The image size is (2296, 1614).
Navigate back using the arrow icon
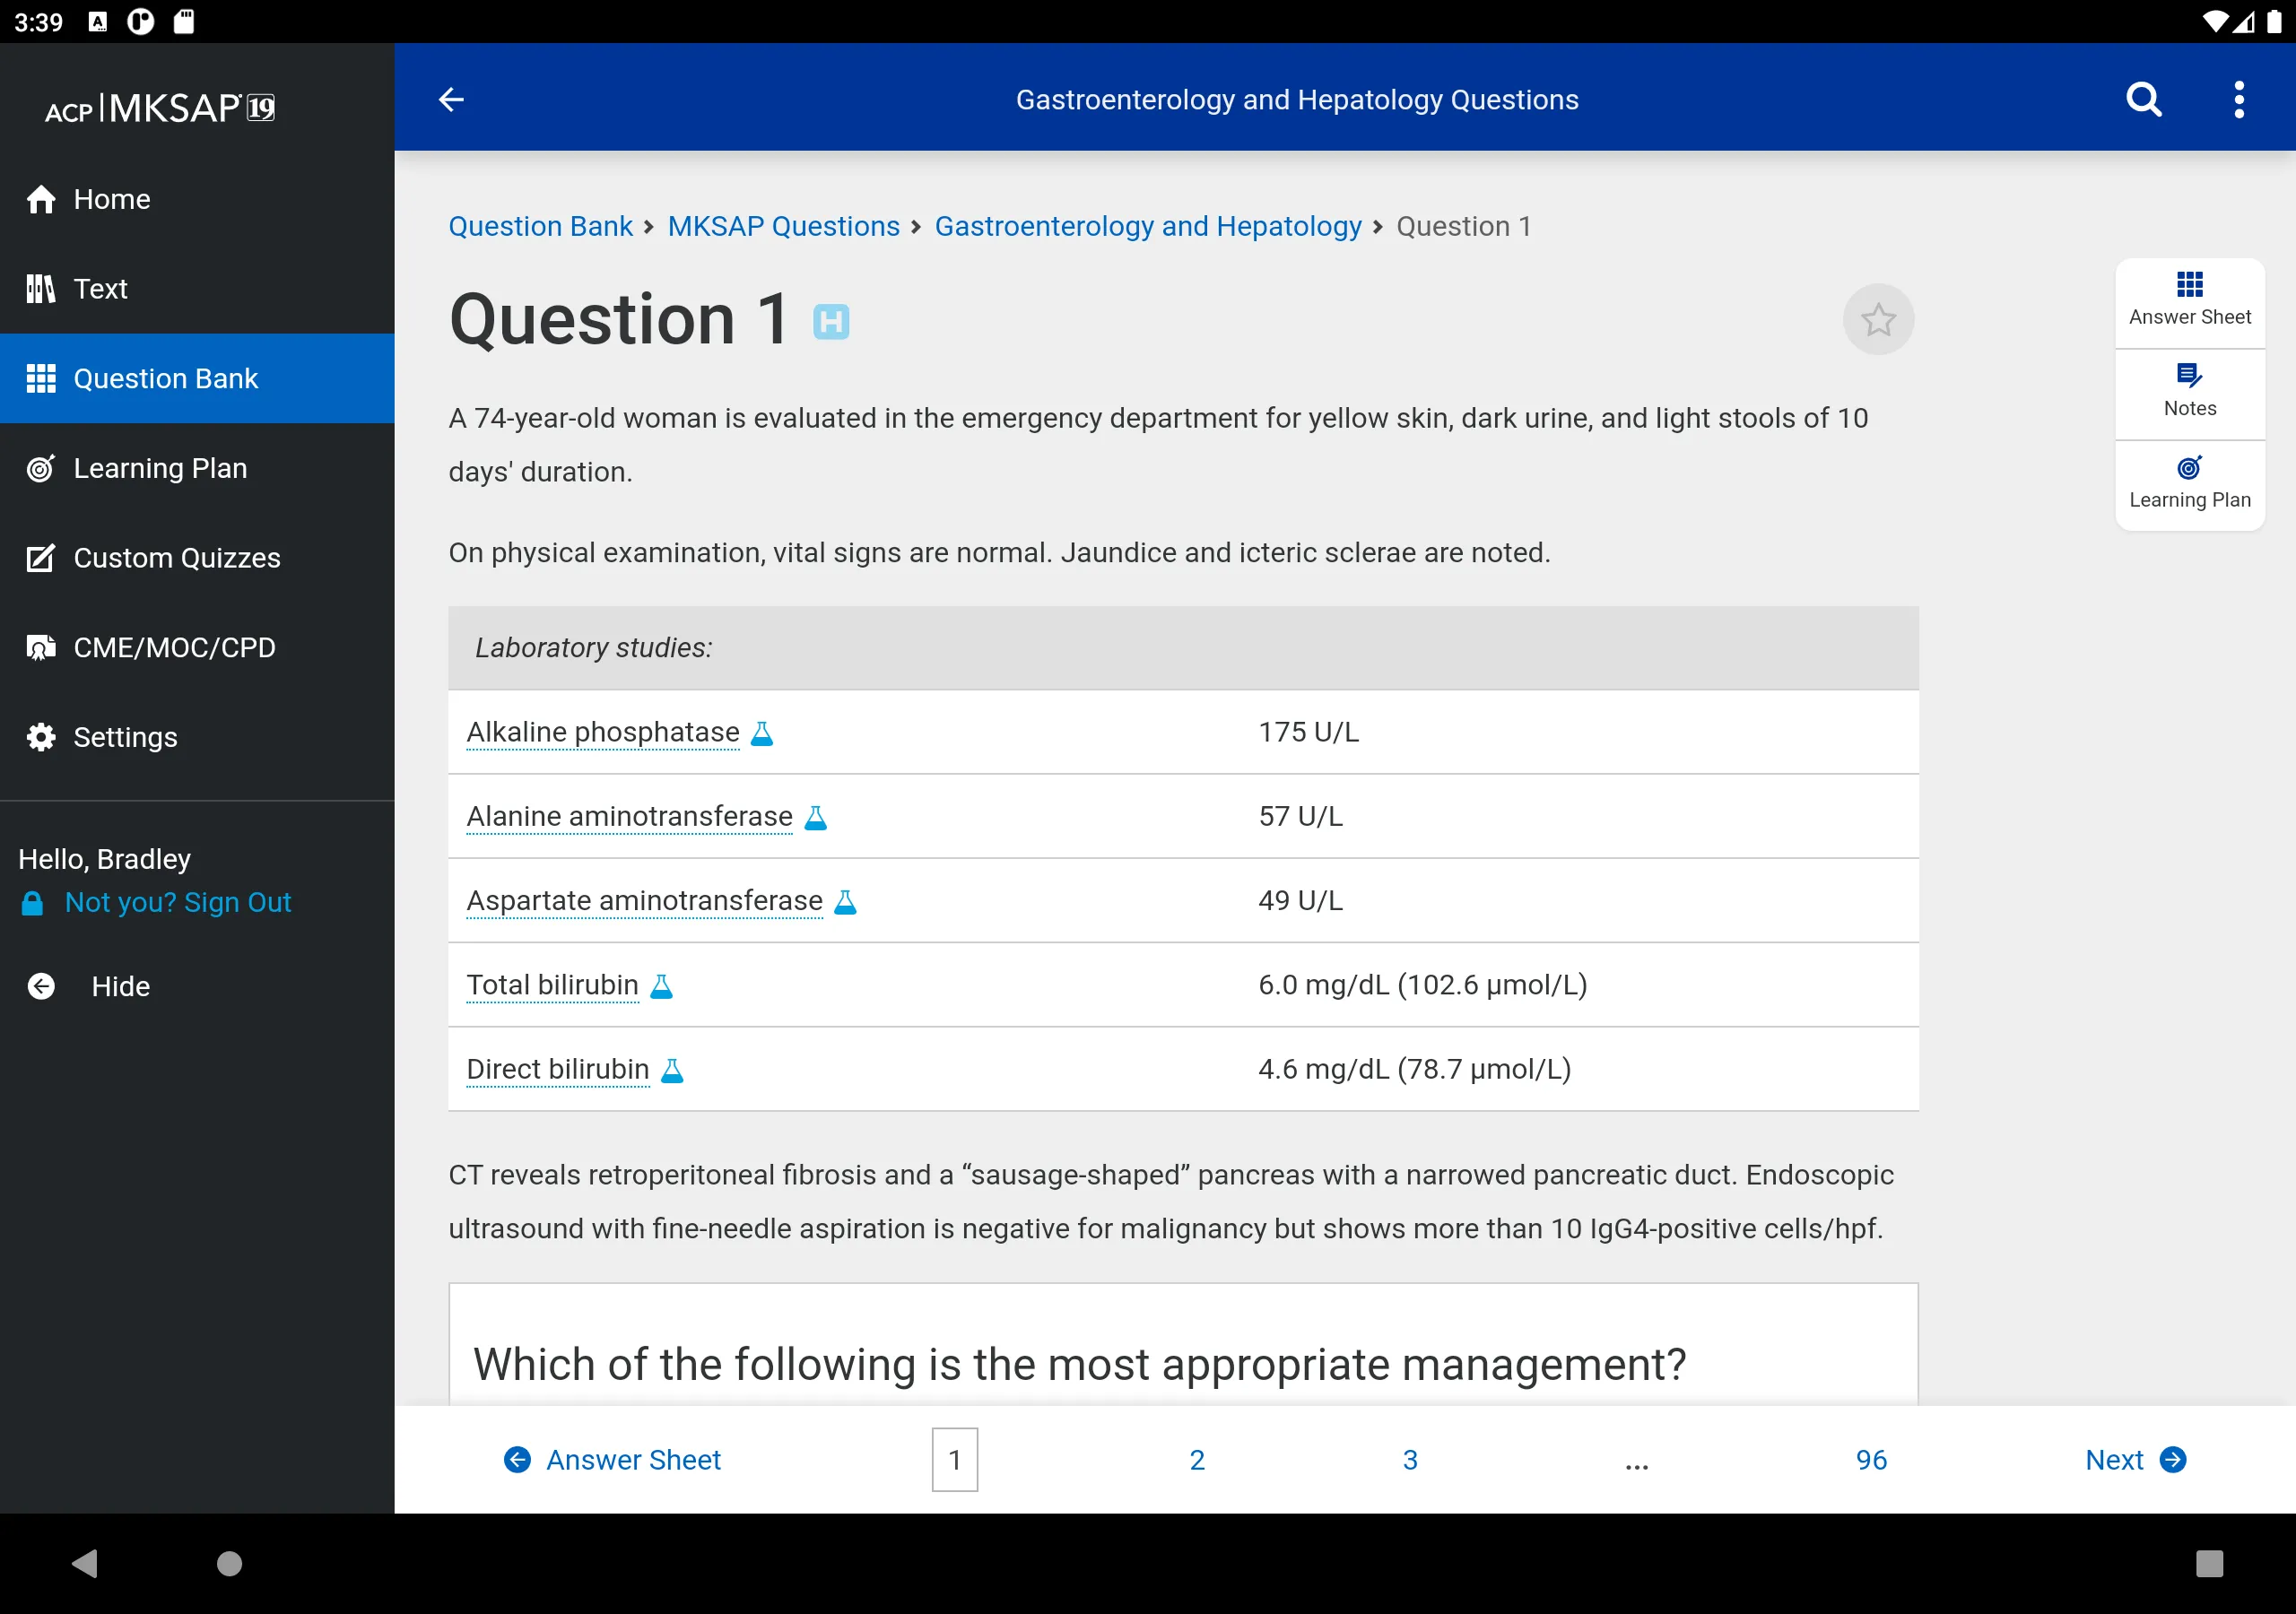tap(451, 98)
